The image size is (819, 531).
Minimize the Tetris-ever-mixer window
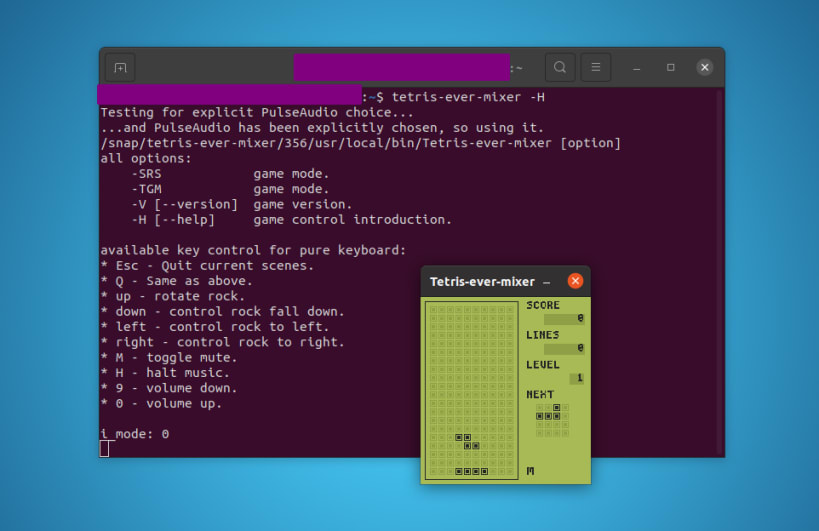coord(546,282)
